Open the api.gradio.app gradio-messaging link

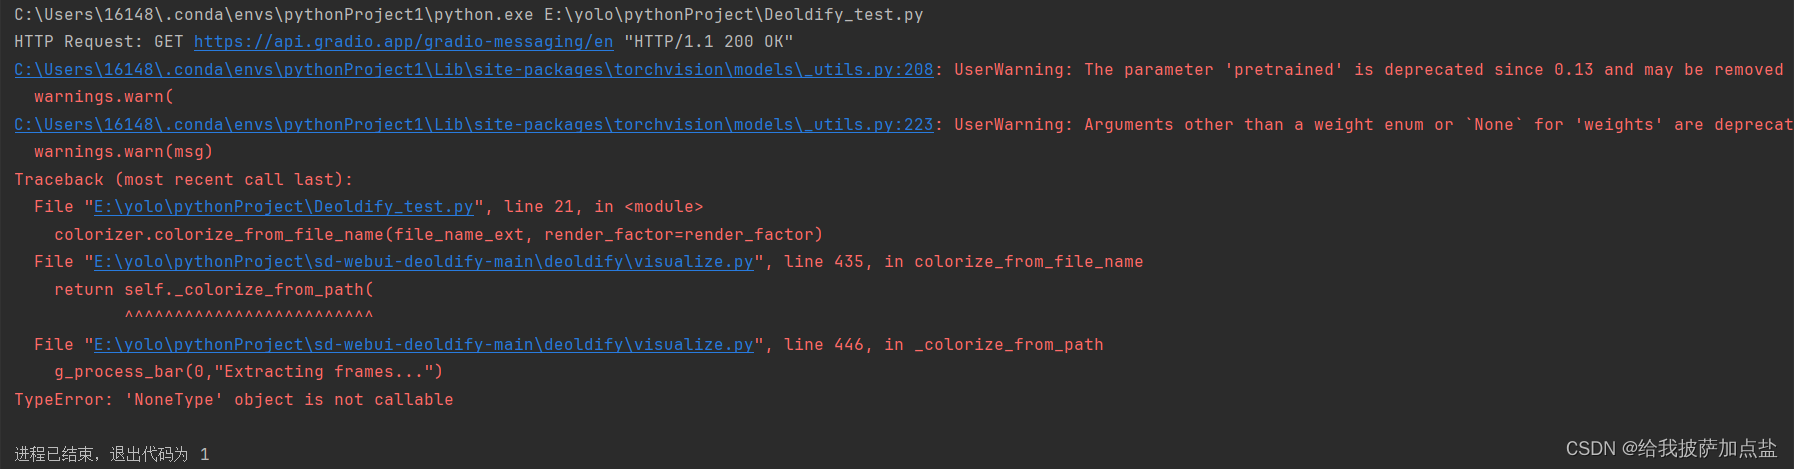pos(403,42)
